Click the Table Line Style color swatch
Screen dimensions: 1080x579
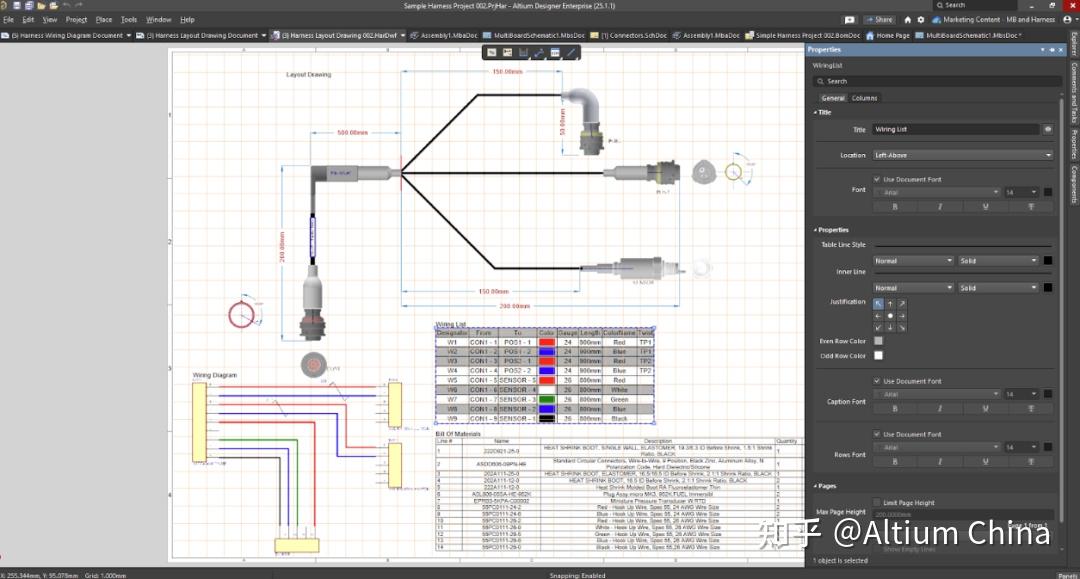click(1048, 261)
